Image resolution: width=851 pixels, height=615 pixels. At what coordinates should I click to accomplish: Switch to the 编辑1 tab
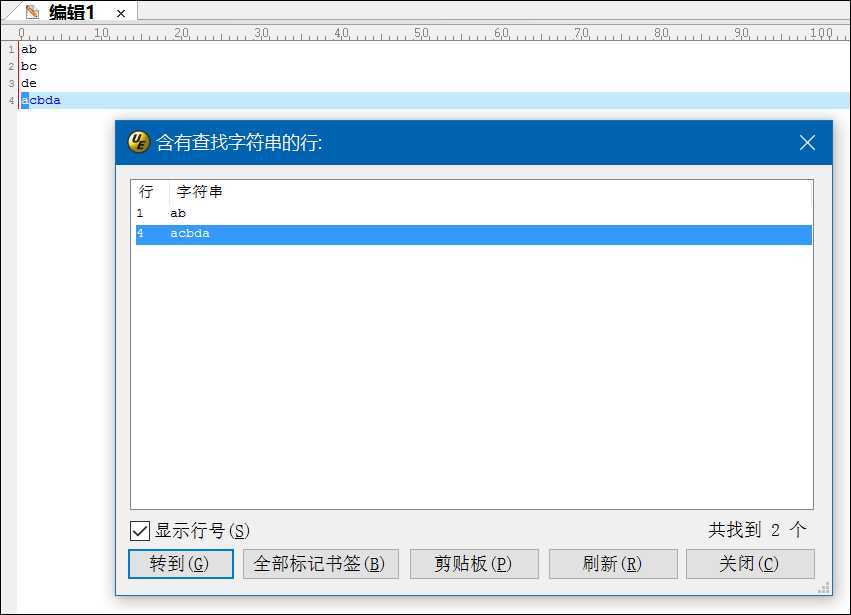coord(70,13)
